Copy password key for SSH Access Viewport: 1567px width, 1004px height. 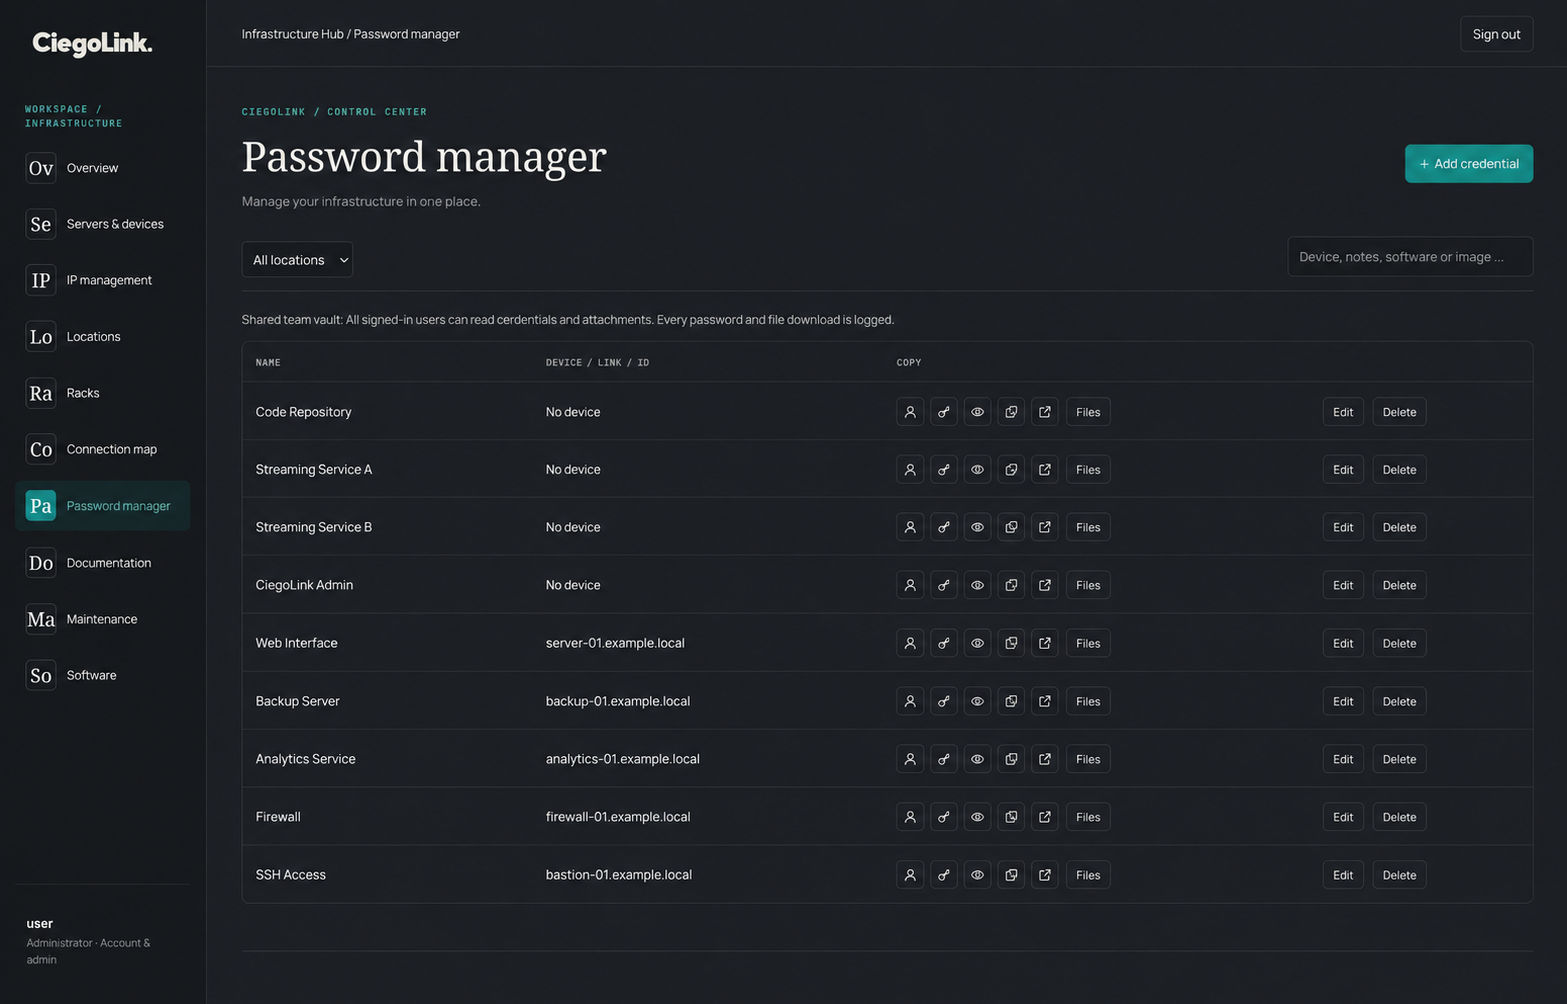[944, 875]
